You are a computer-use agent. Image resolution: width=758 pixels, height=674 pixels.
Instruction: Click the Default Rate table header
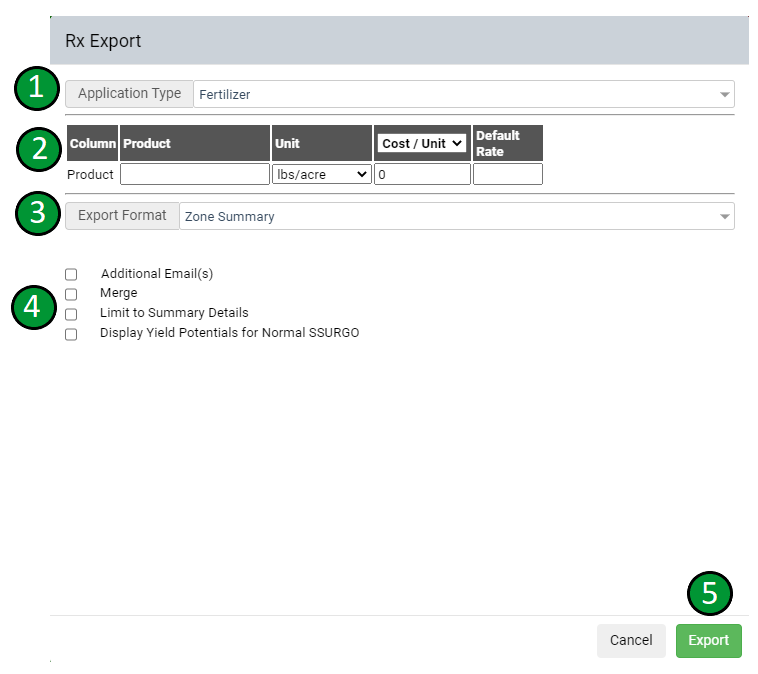(508, 144)
